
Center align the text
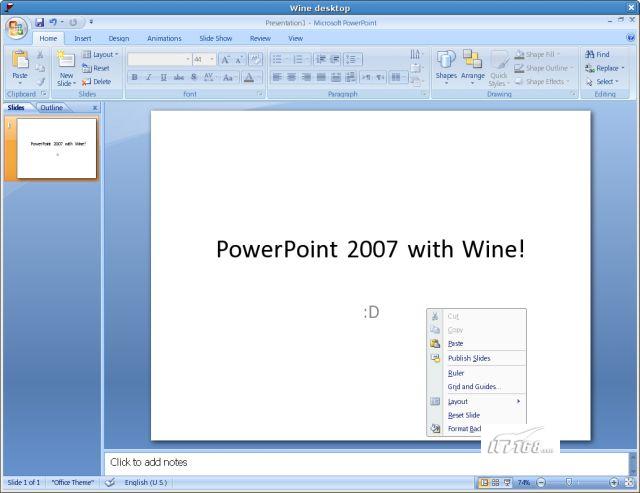pyautogui.click(x=291, y=77)
